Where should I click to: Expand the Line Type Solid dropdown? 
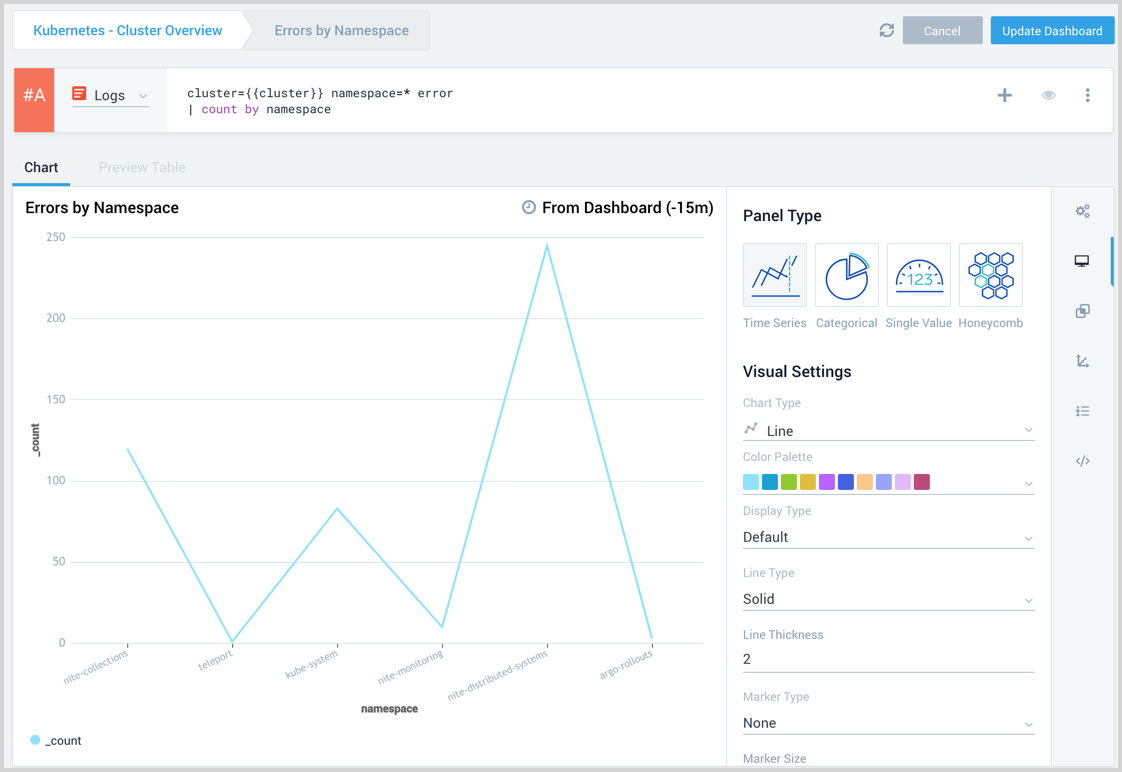pyautogui.click(x=888, y=599)
